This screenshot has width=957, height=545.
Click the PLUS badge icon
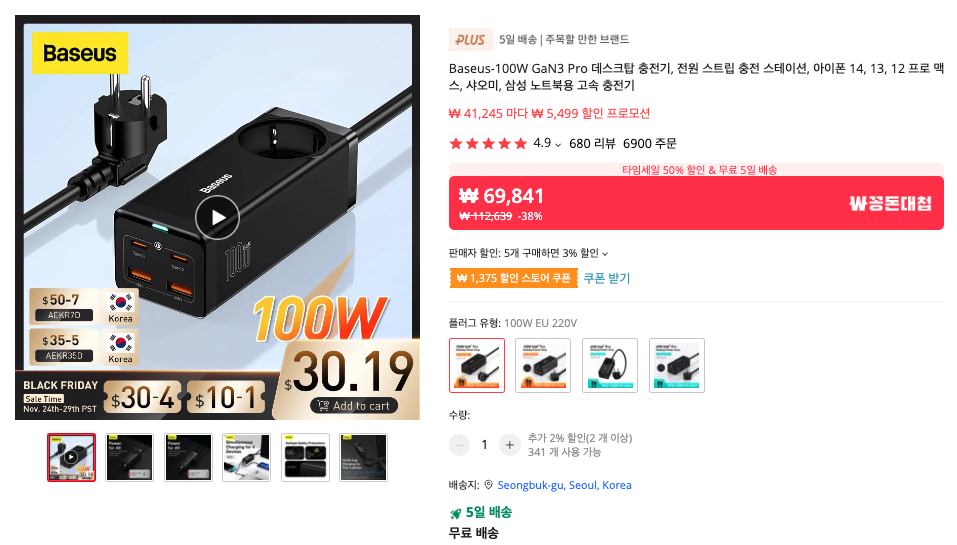(x=470, y=40)
